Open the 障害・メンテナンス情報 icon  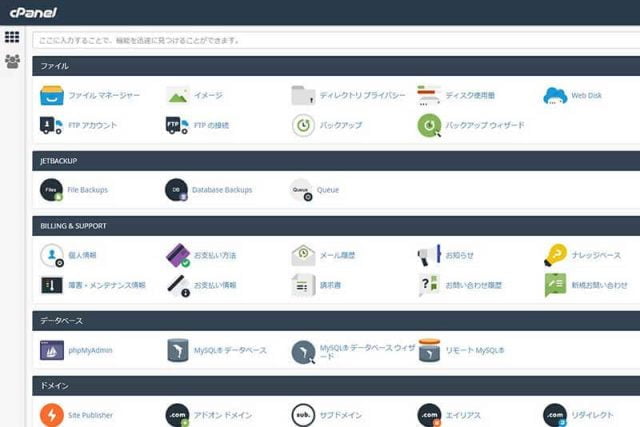tap(52, 285)
